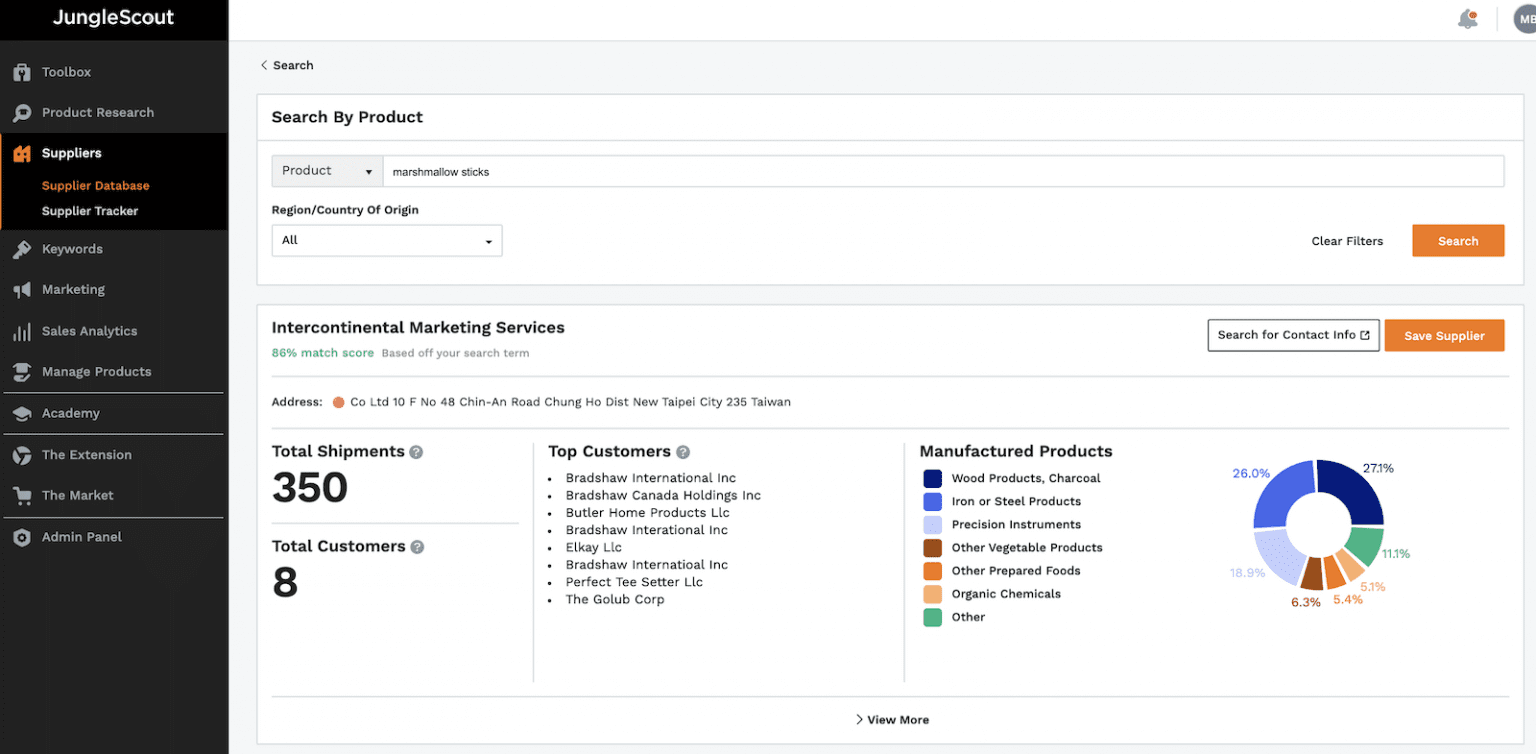Open the Keywords tool from the sidebar
The image size is (1536, 754).
[x=22, y=248]
